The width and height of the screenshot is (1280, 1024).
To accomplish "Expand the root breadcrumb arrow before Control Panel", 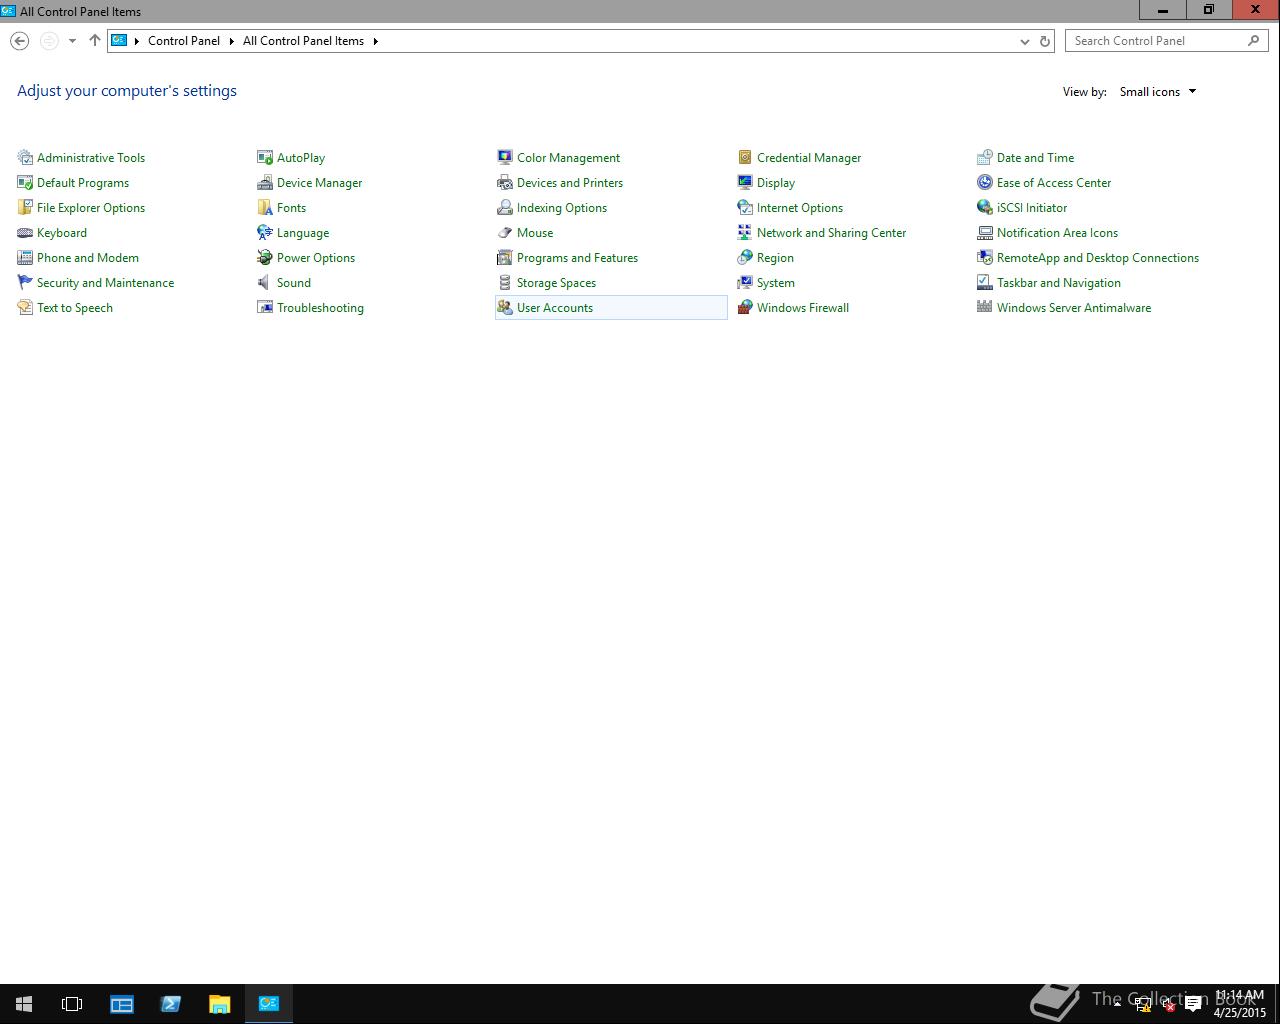I will 137,41.
